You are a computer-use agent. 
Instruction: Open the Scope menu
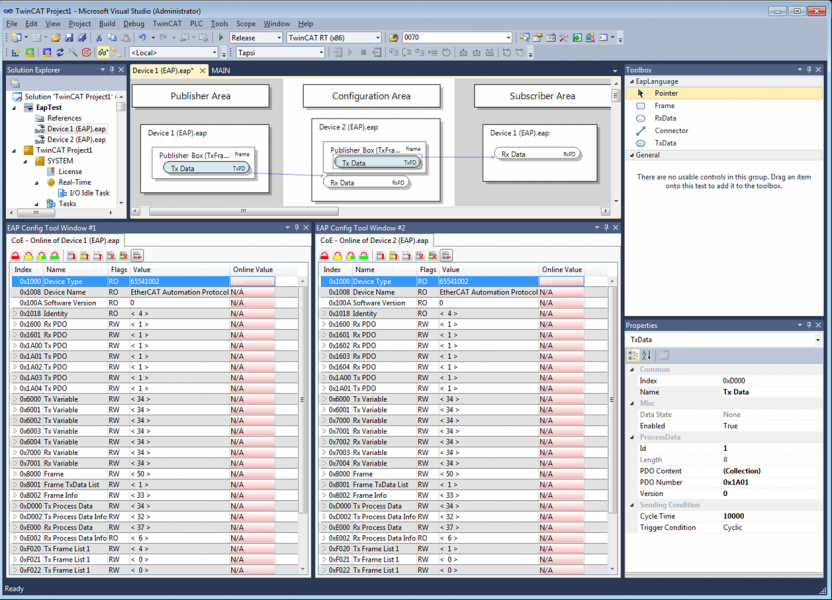point(246,24)
